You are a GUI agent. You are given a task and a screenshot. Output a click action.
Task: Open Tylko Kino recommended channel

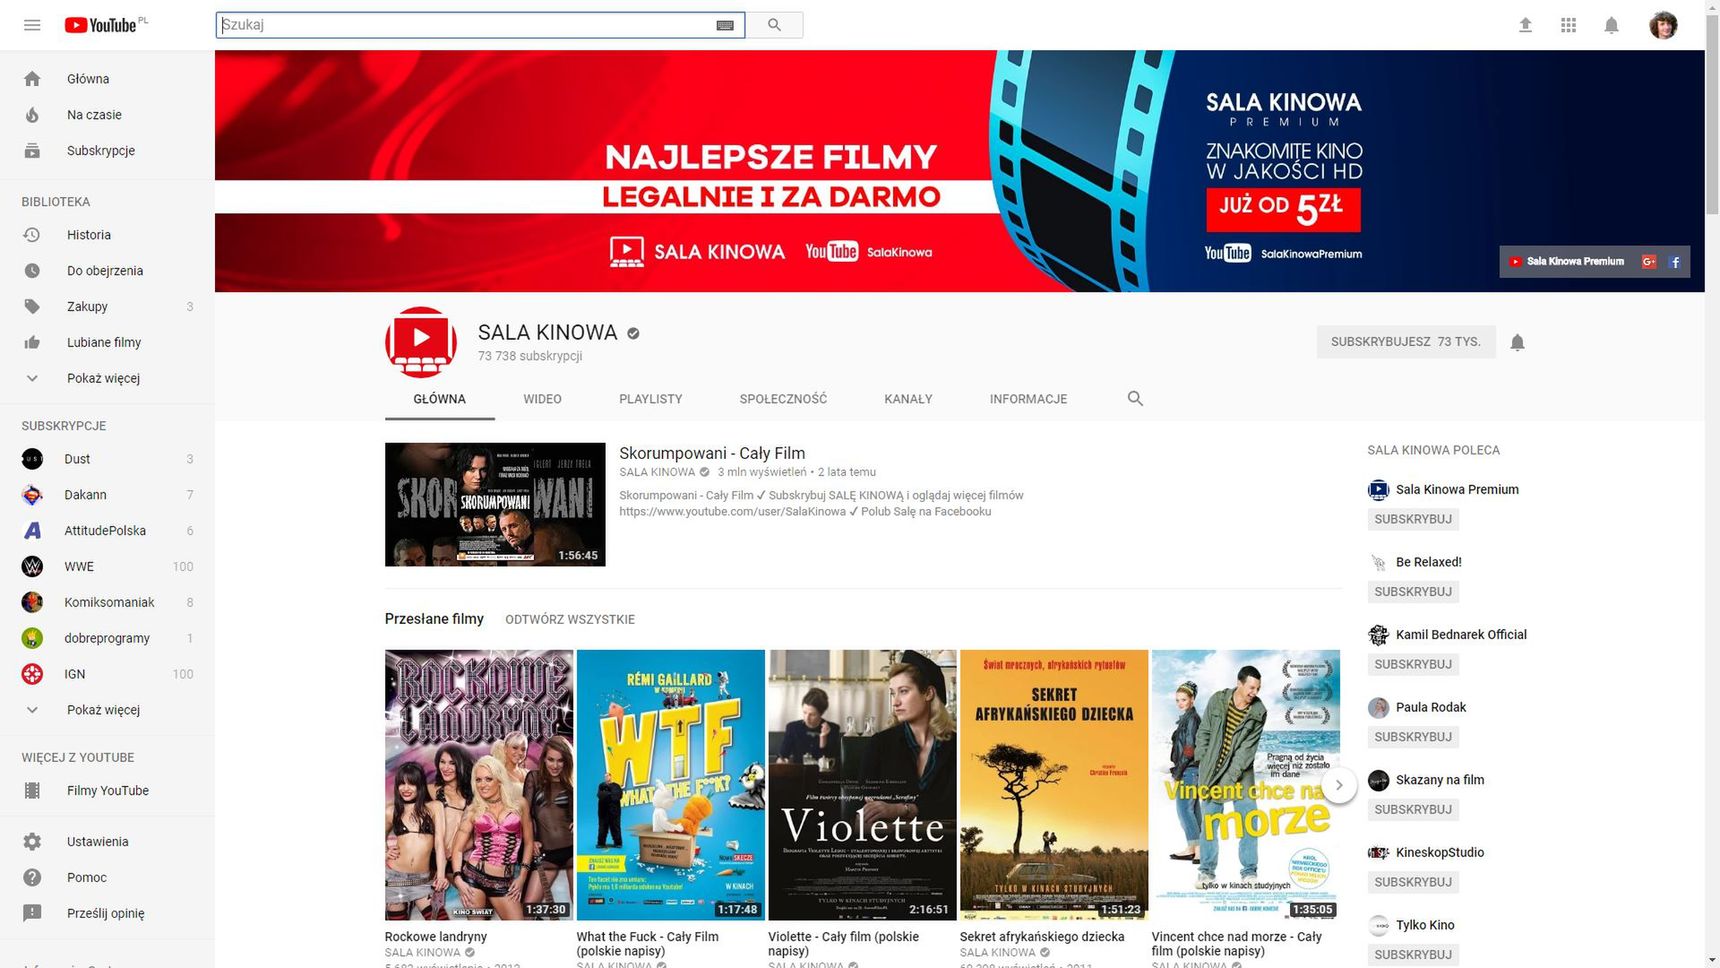pyautogui.click(x=1425, y=925)
